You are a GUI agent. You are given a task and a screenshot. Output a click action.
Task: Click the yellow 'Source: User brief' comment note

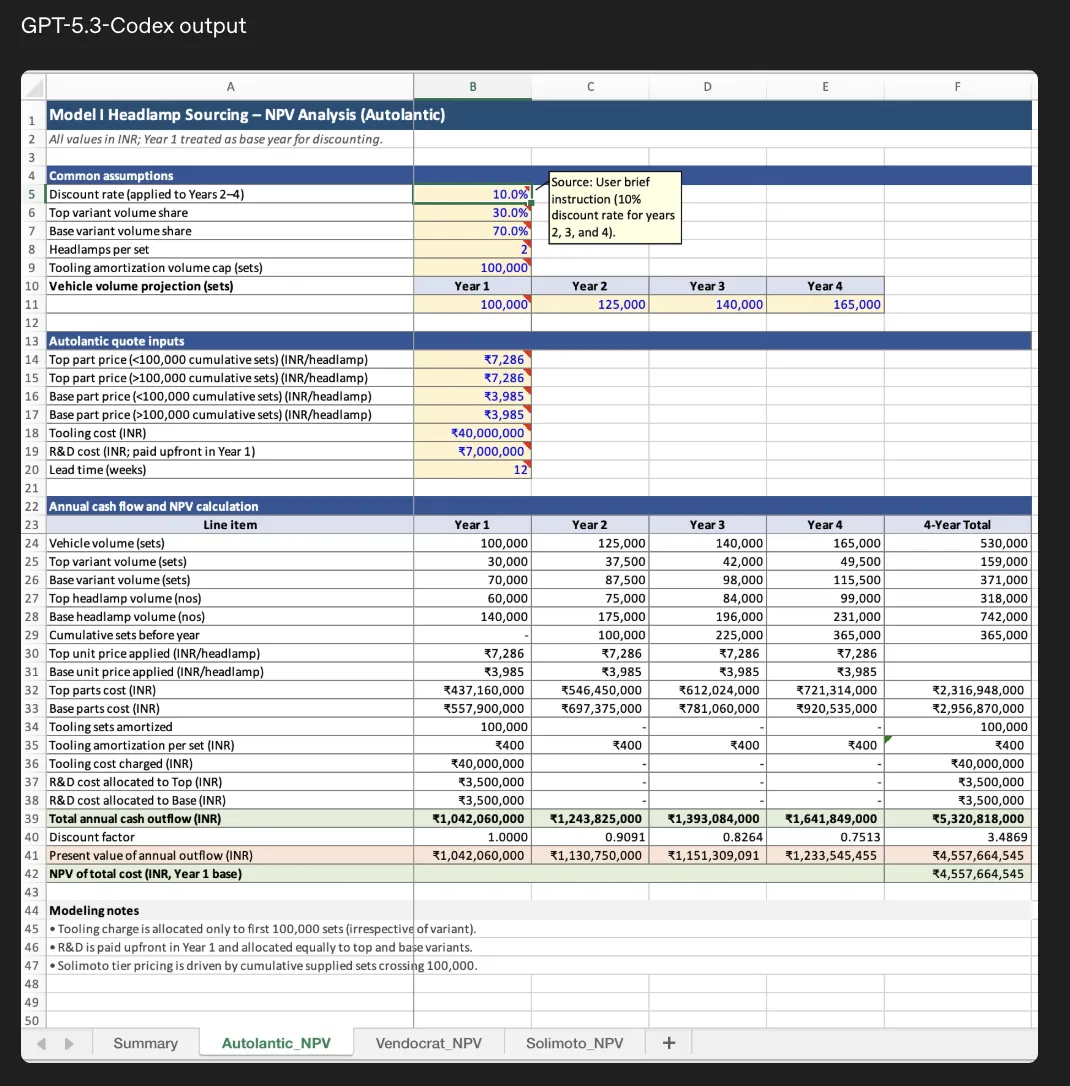coord(615,207)
